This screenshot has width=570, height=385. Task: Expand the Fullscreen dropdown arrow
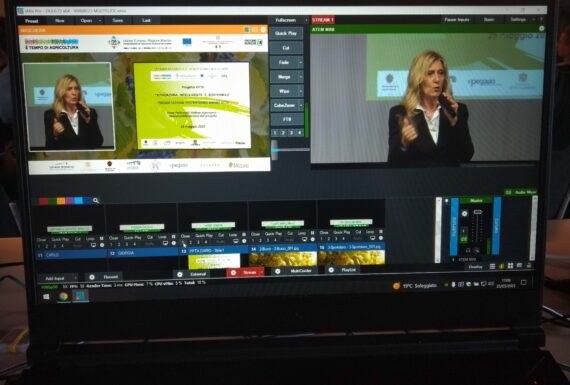point(306,20)
